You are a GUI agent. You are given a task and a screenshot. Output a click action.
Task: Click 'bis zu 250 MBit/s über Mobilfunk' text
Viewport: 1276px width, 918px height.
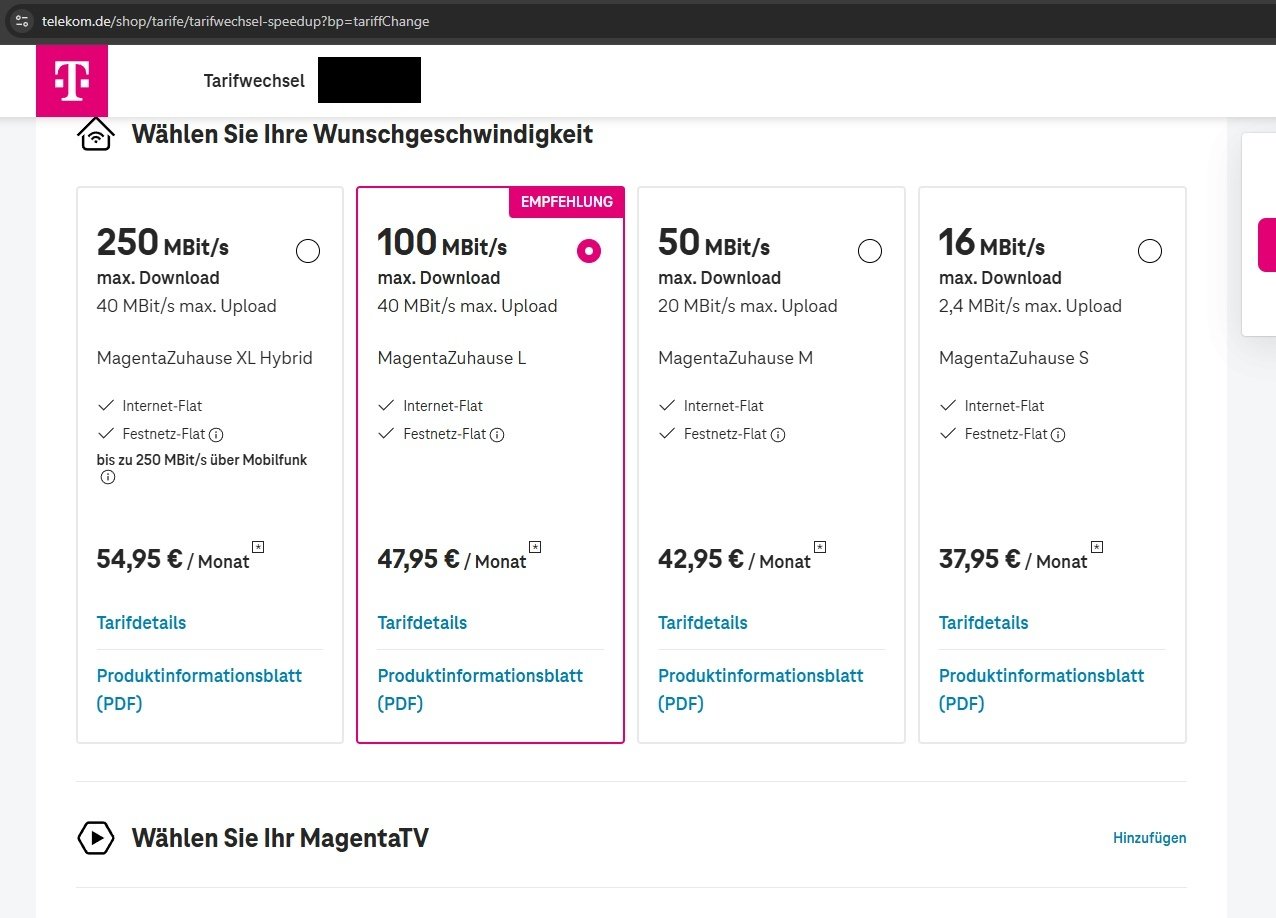point(202,460)
